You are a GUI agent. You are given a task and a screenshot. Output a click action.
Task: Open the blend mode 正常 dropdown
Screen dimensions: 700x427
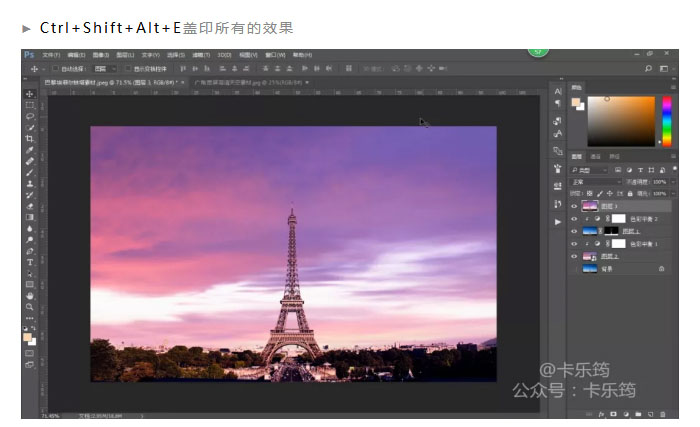pos(594,182)
